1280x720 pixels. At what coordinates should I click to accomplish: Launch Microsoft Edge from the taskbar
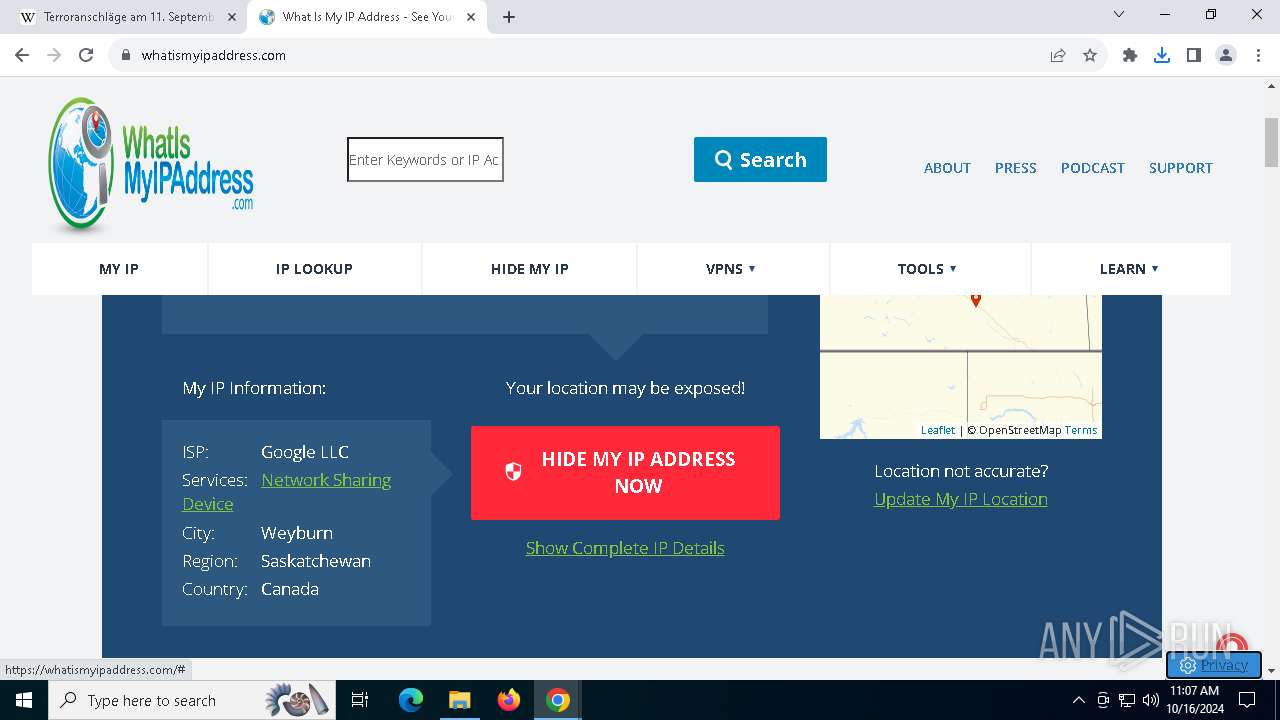[411, 700]
